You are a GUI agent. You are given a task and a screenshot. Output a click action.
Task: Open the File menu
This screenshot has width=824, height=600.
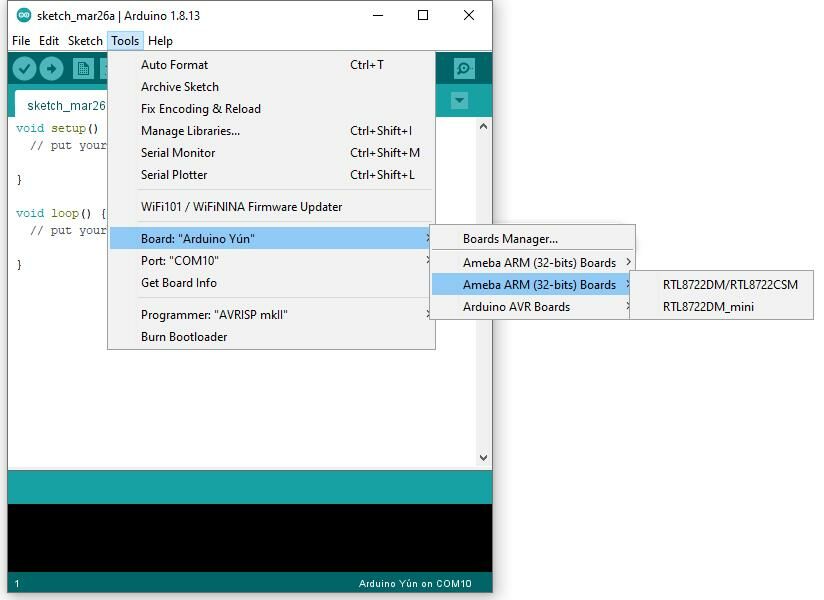coord(21,41)
